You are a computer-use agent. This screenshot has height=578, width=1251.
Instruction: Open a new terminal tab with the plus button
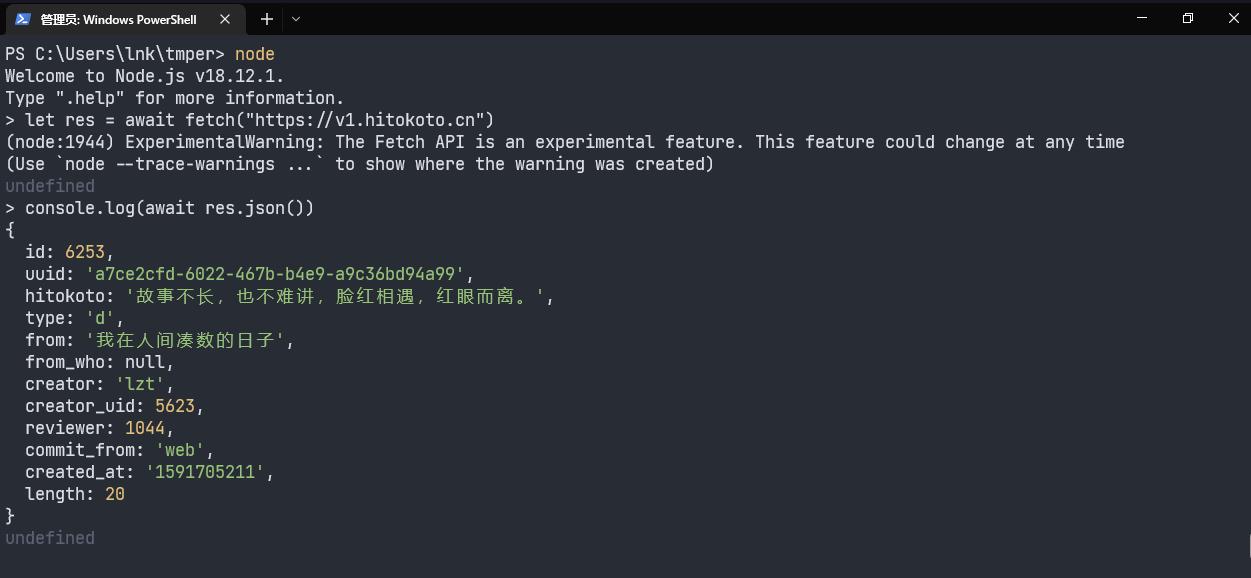(x=266, y=18)
